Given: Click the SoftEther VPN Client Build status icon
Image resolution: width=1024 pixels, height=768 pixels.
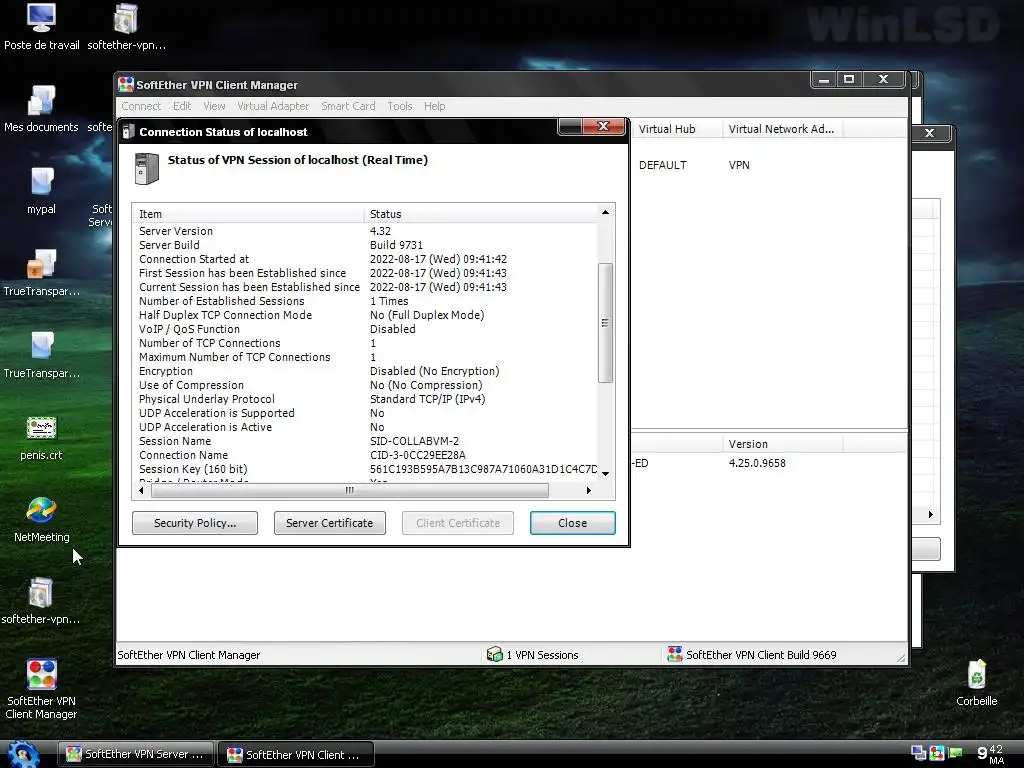Looking at the screenshot, I should click(x=675, y=654).
